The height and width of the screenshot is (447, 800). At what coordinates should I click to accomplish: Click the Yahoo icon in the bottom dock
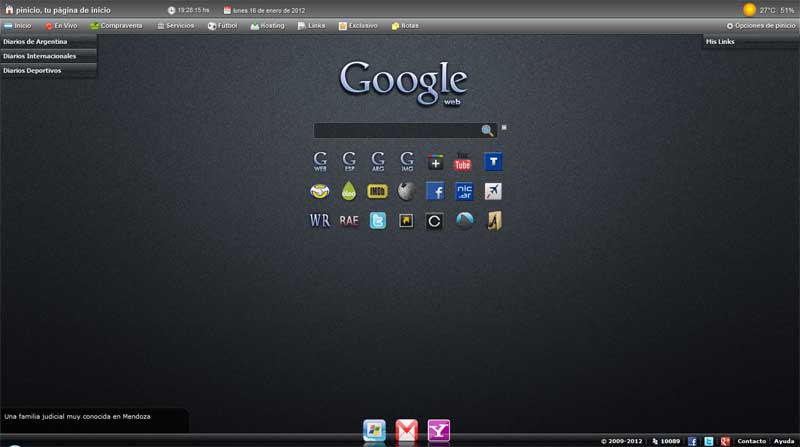point(438,431)
